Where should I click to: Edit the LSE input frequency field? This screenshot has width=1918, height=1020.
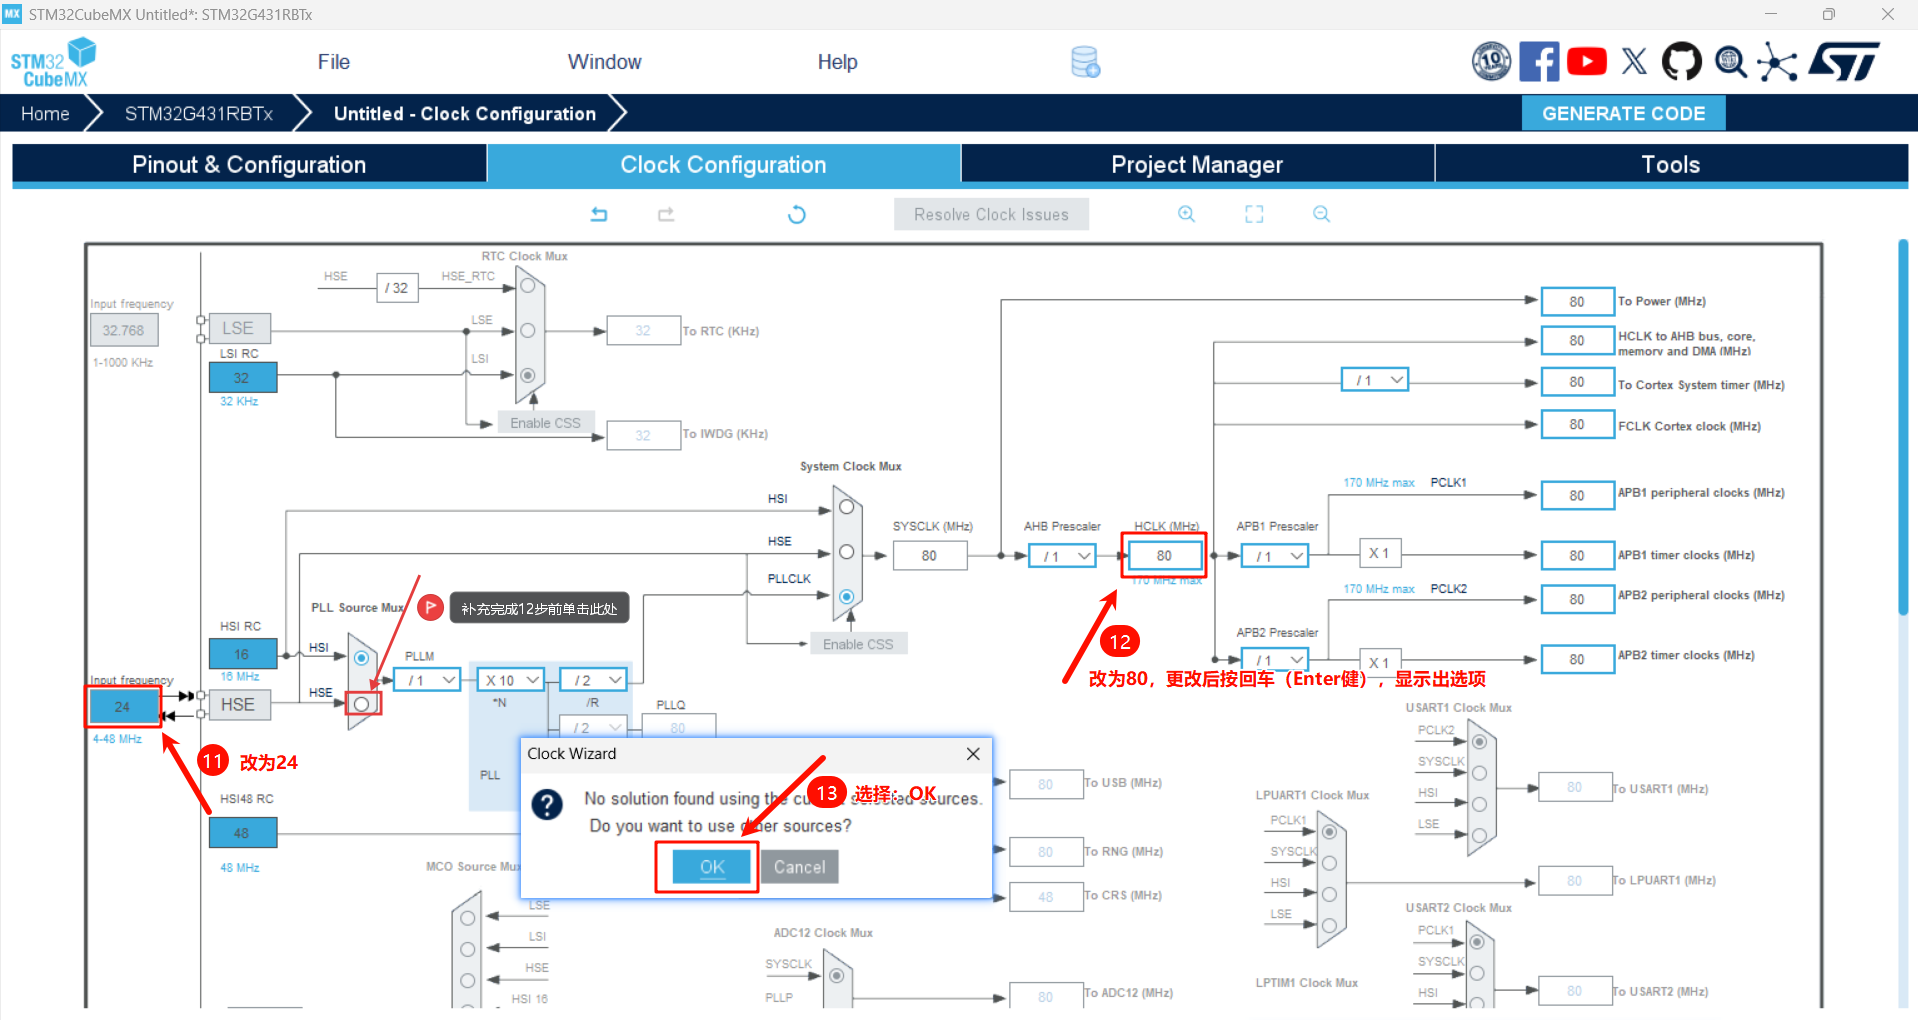(124, 330)
